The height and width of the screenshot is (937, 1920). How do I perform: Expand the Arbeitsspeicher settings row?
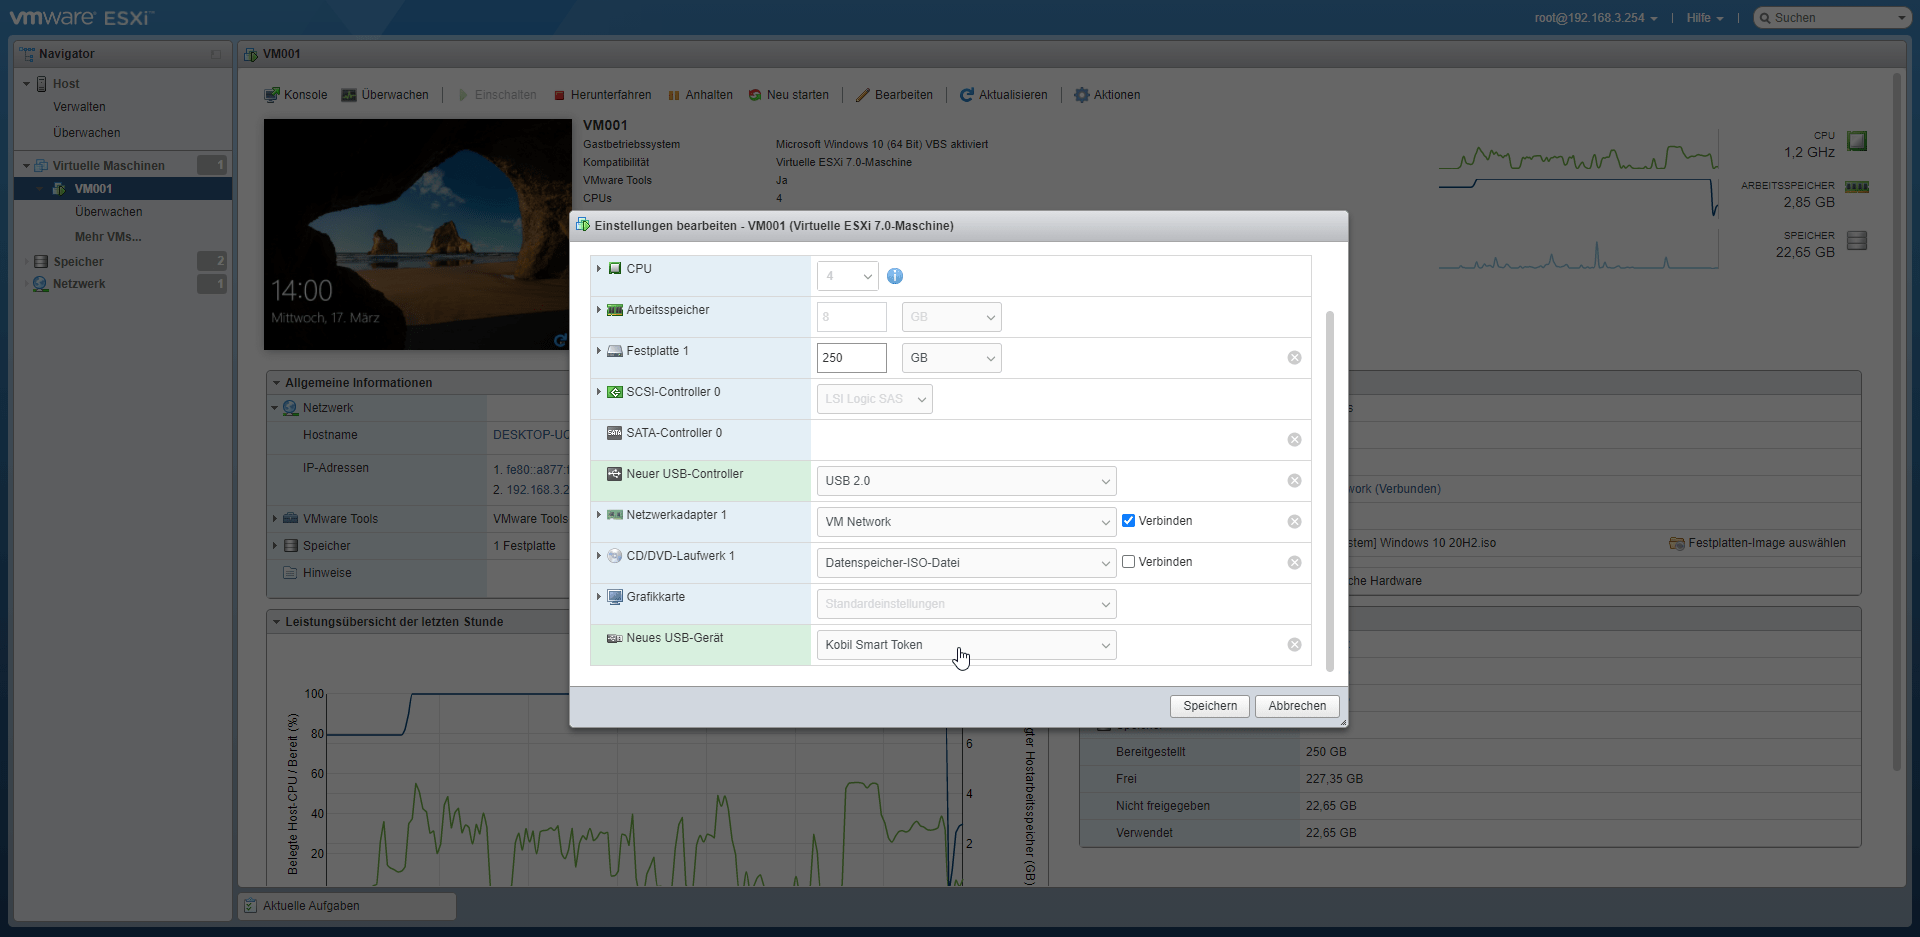[599, 310]
